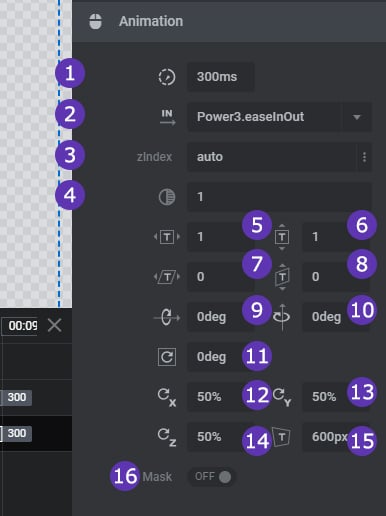Click the mouse icon beside Animation header
The image size is (386, 516).
(96, 22)
